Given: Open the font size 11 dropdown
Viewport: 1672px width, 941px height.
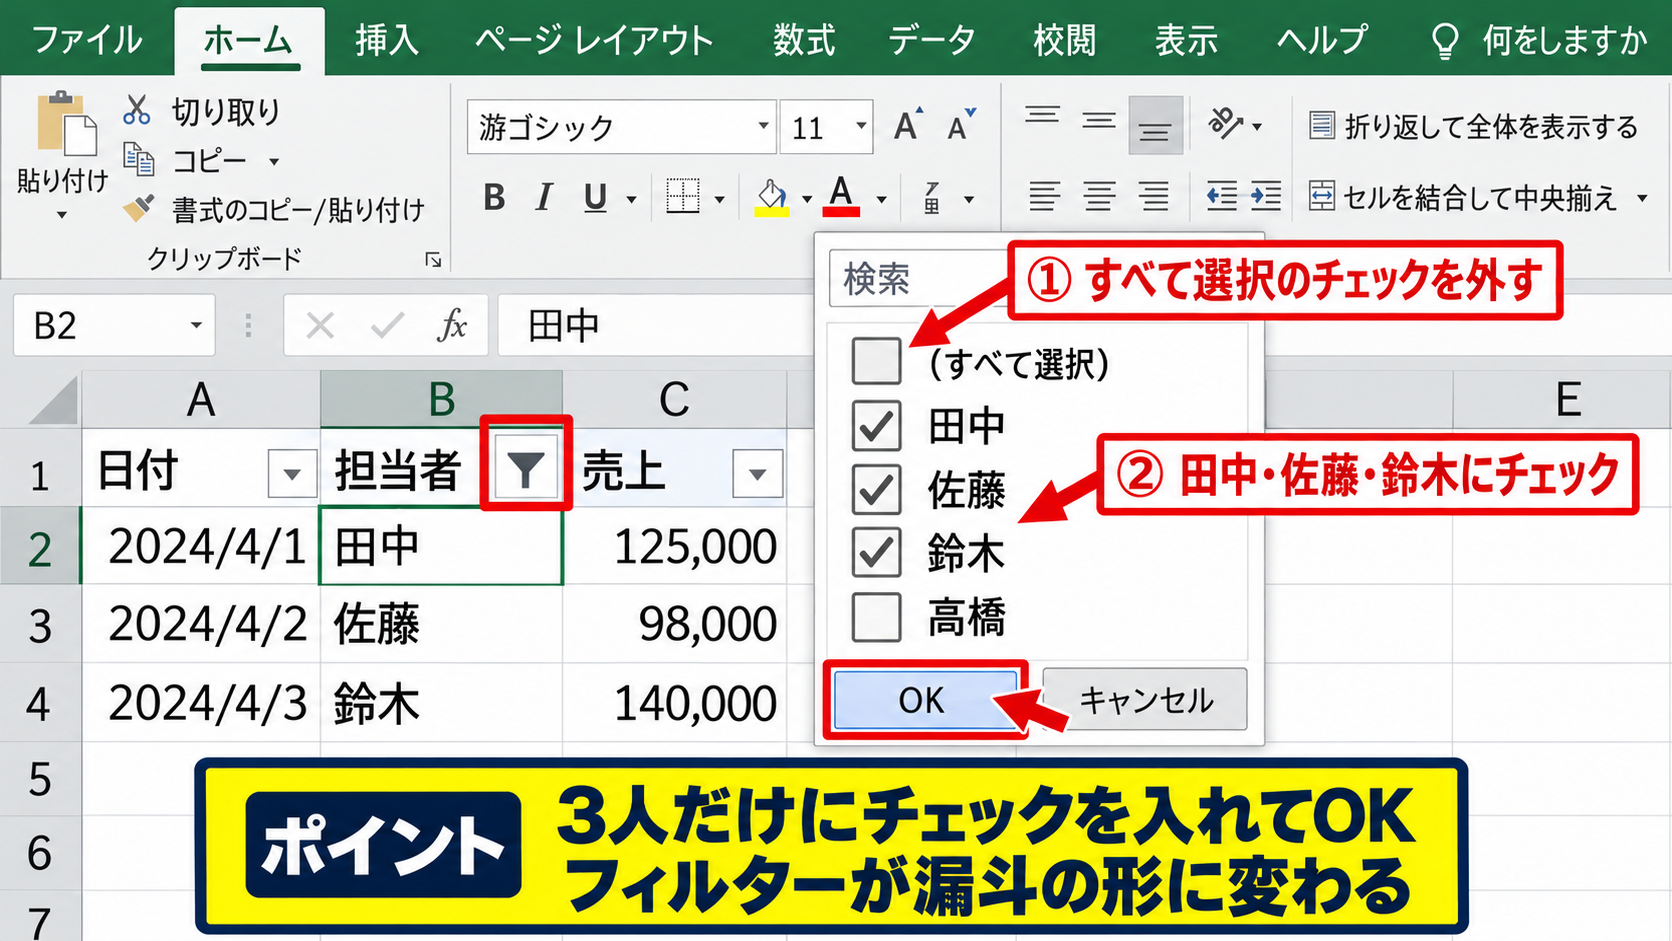Looking at the screenshot, I should click(860, 126).
